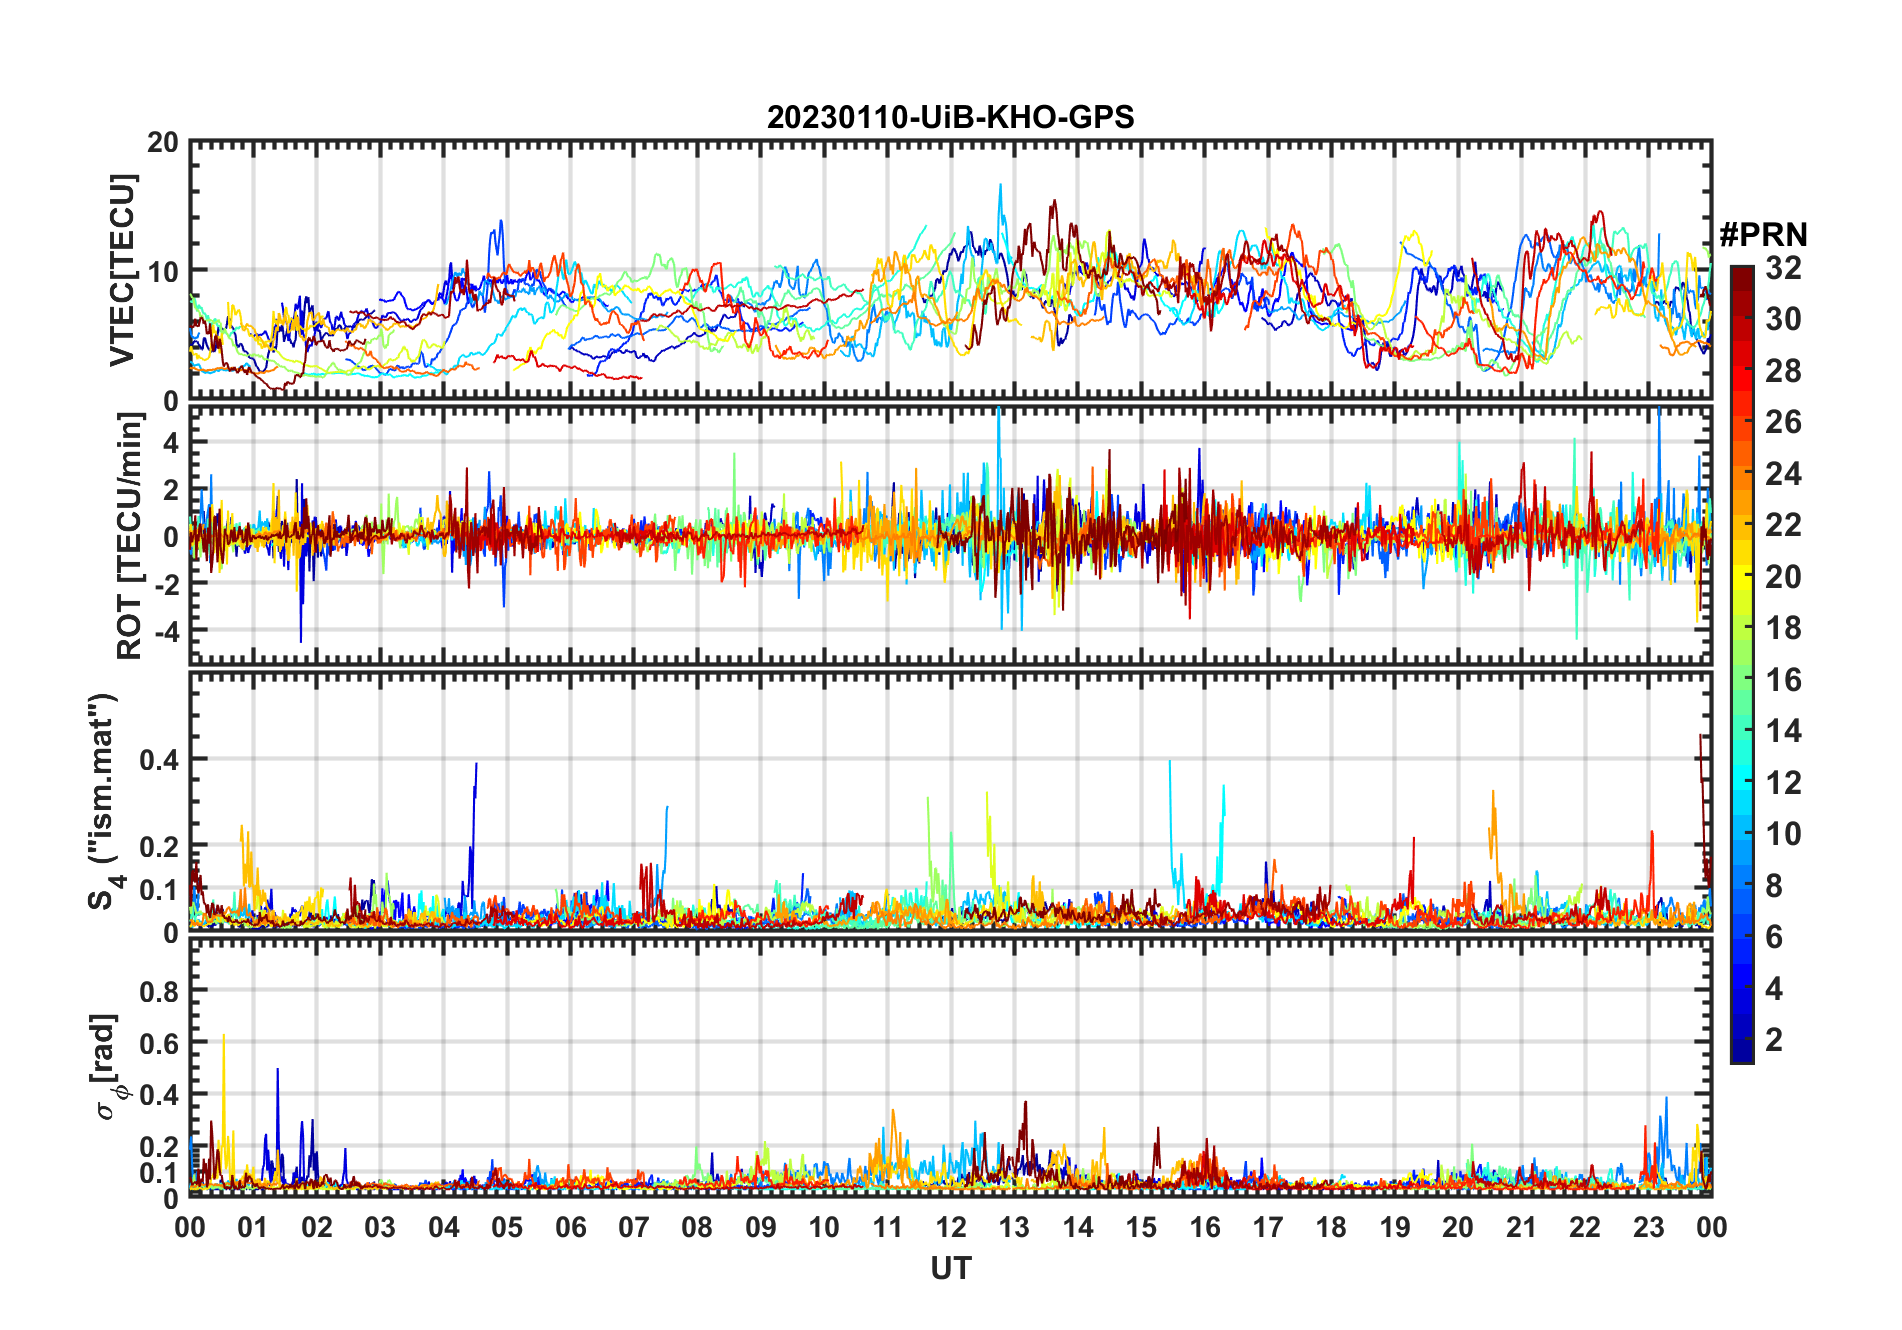Click the S4 ("ism.mat") axis label
This screenshot has width=1902, height=1330.
[105, 801]
